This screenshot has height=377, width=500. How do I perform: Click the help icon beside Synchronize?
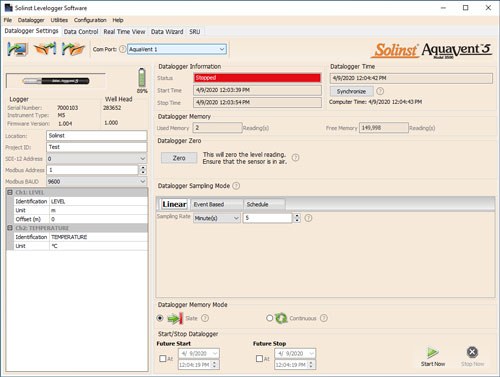tap(380, 91)
